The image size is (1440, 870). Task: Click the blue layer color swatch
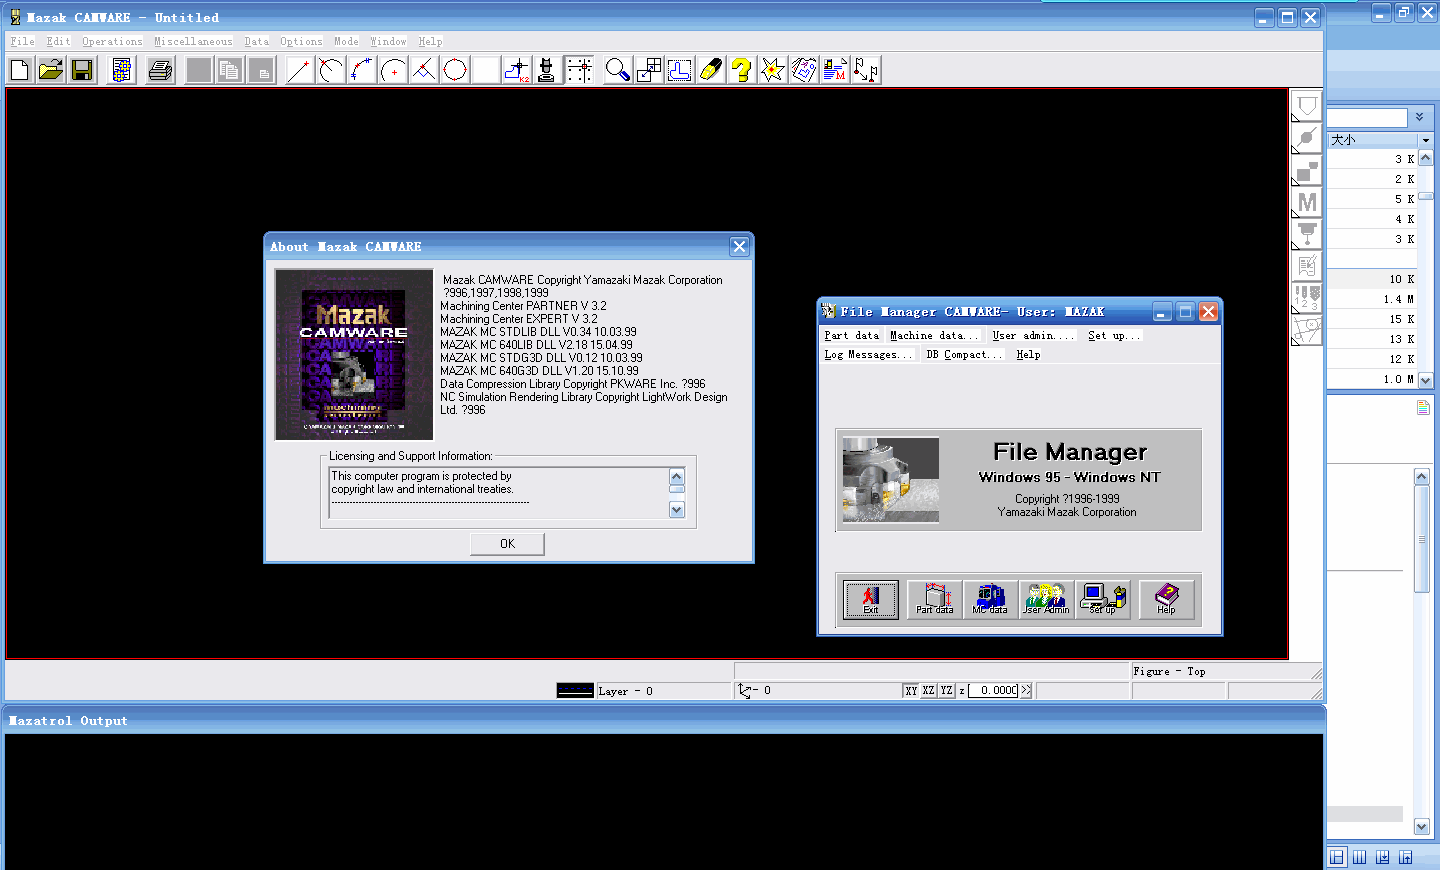[x=575, y=690]
